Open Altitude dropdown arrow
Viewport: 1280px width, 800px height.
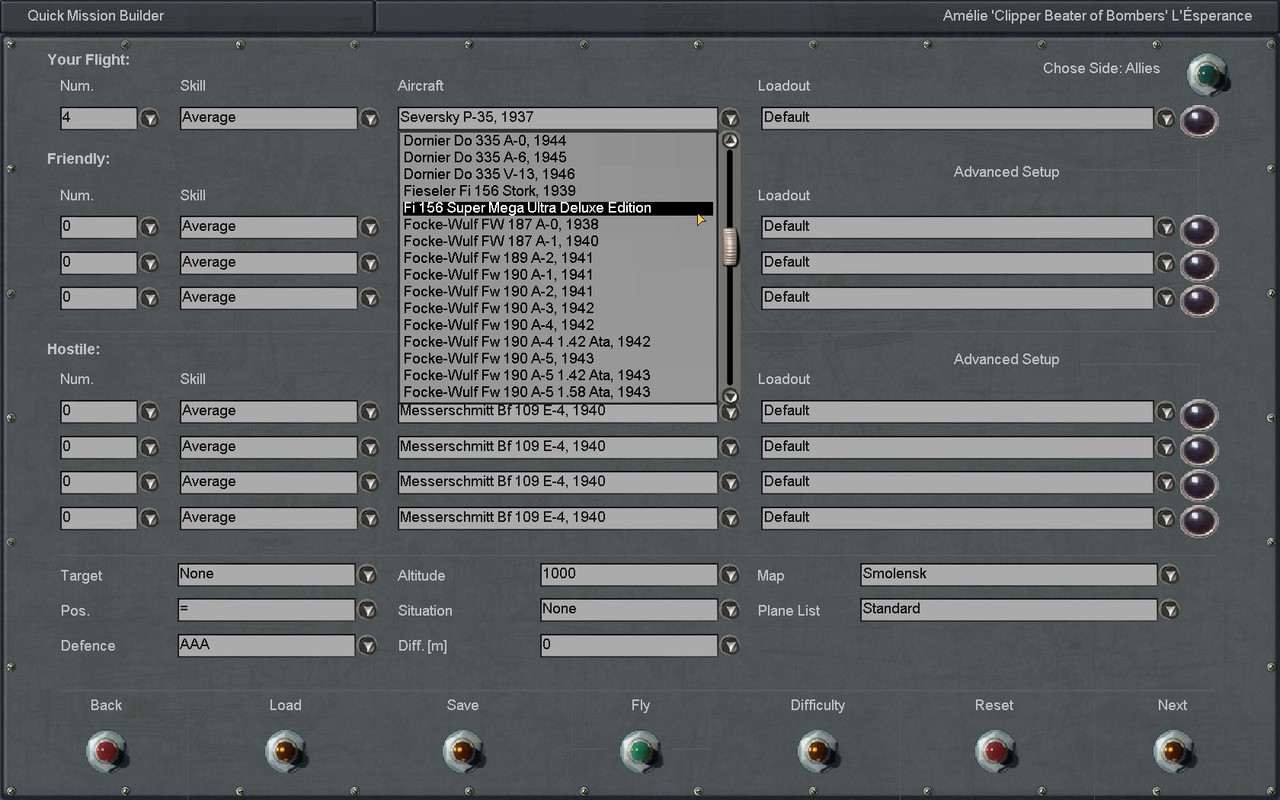pos(730,575)
